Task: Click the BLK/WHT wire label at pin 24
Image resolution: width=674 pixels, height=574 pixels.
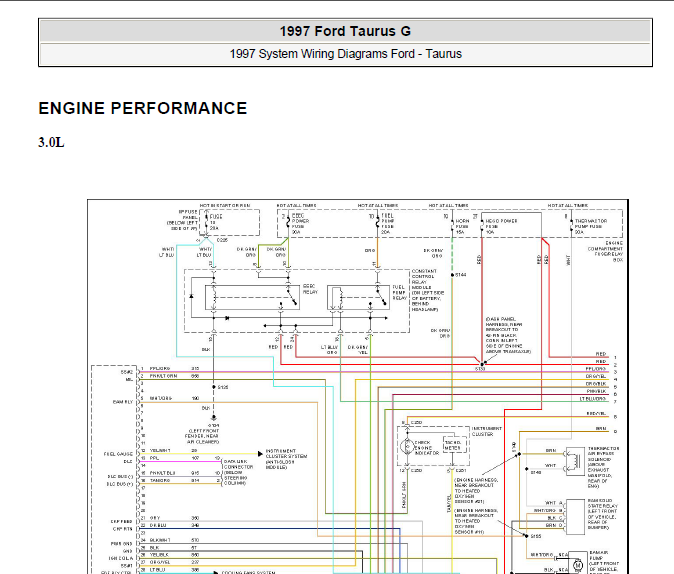Action: pyautogui.click(x=160, y=540)
